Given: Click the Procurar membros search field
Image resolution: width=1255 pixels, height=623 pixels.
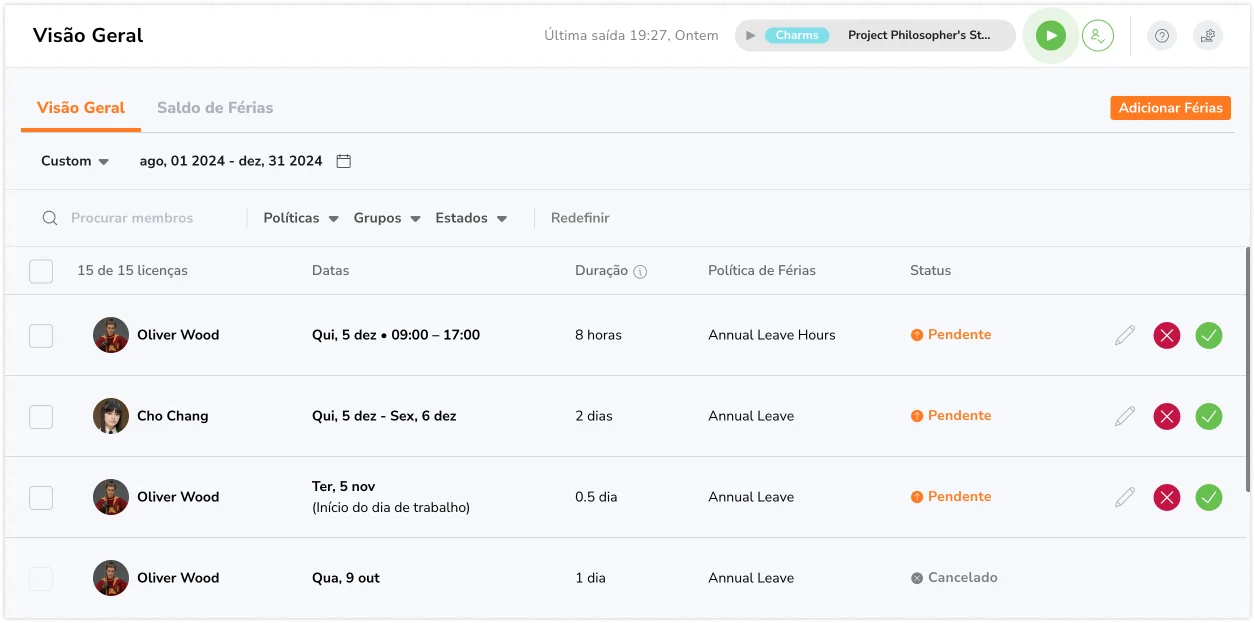Looking at the screenshot, I should coord(132,218).
